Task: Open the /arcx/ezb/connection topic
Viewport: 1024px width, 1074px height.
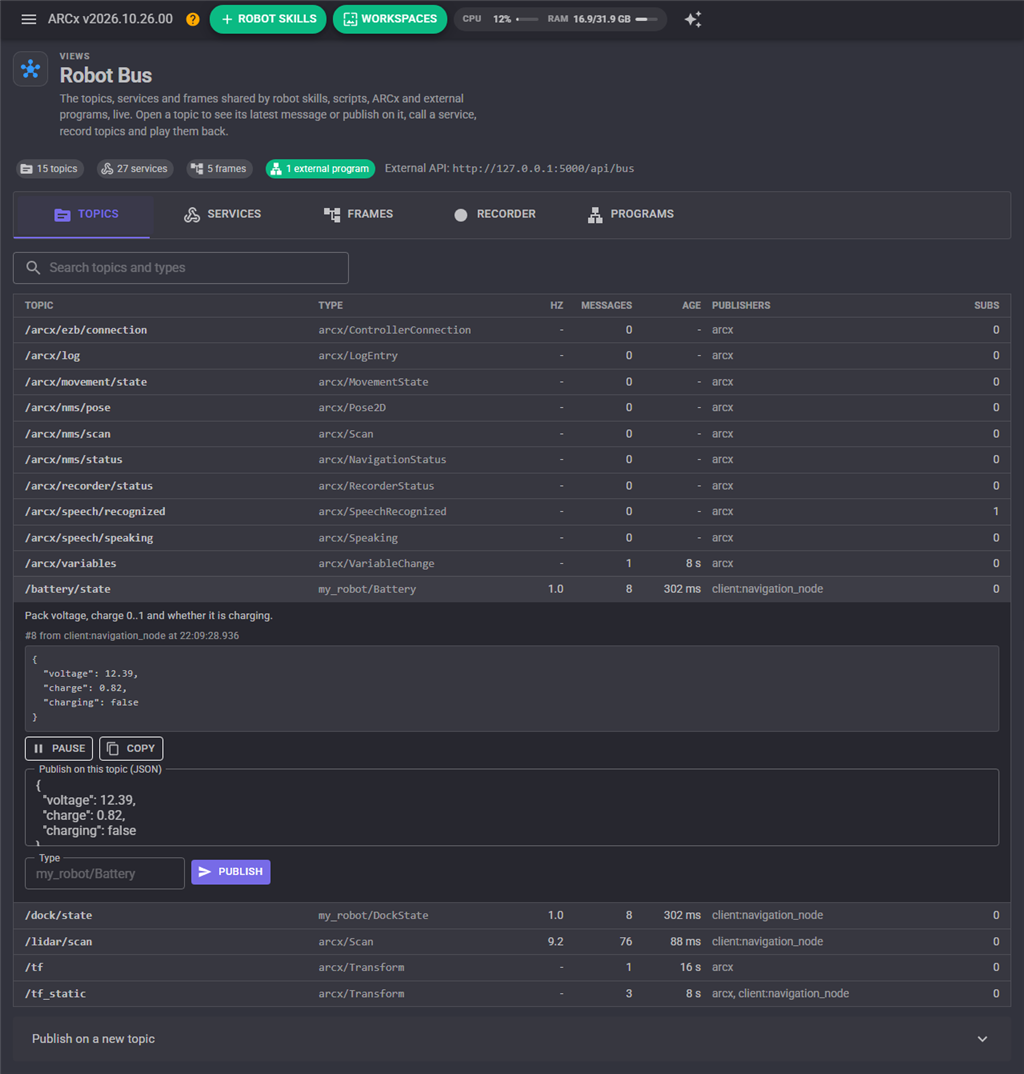Action: (512, 330)
